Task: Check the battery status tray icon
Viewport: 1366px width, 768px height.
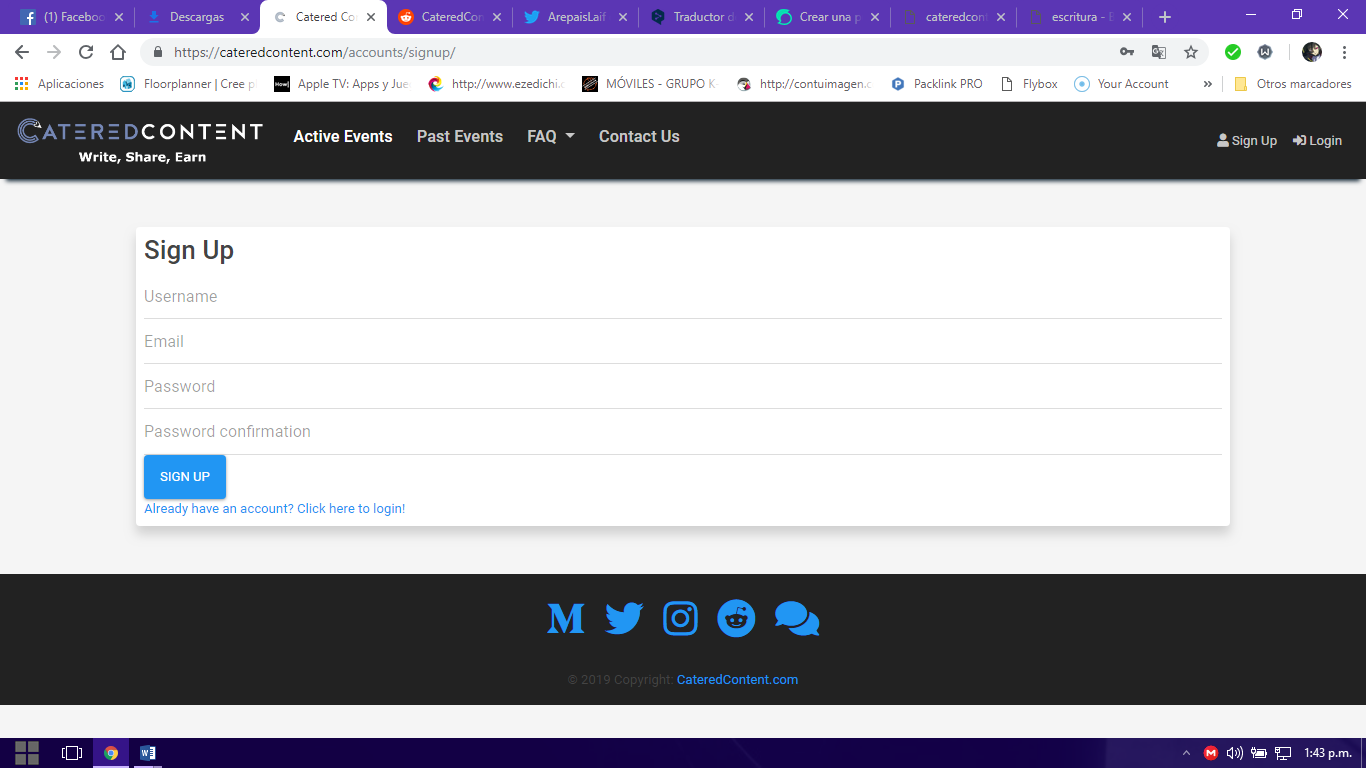Action: click(1259, 753)
